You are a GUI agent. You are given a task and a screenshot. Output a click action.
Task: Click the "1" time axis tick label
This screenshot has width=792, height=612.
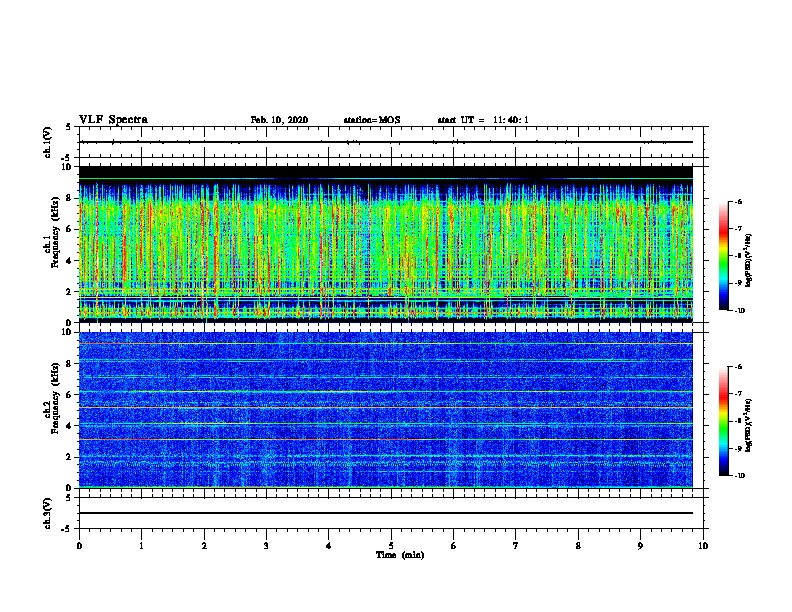click(141, 546)
